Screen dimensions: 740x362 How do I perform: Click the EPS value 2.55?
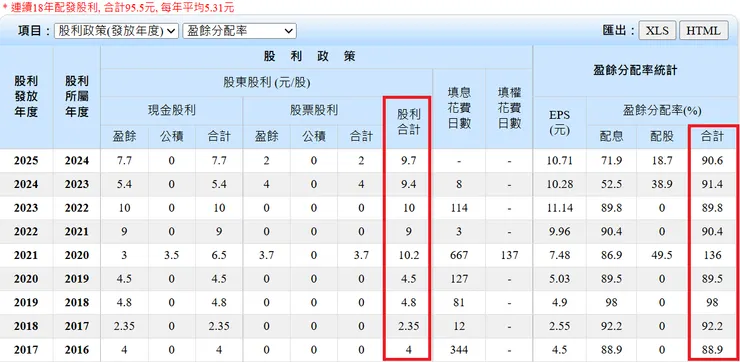pyautogui.click(x=560, y=326)
